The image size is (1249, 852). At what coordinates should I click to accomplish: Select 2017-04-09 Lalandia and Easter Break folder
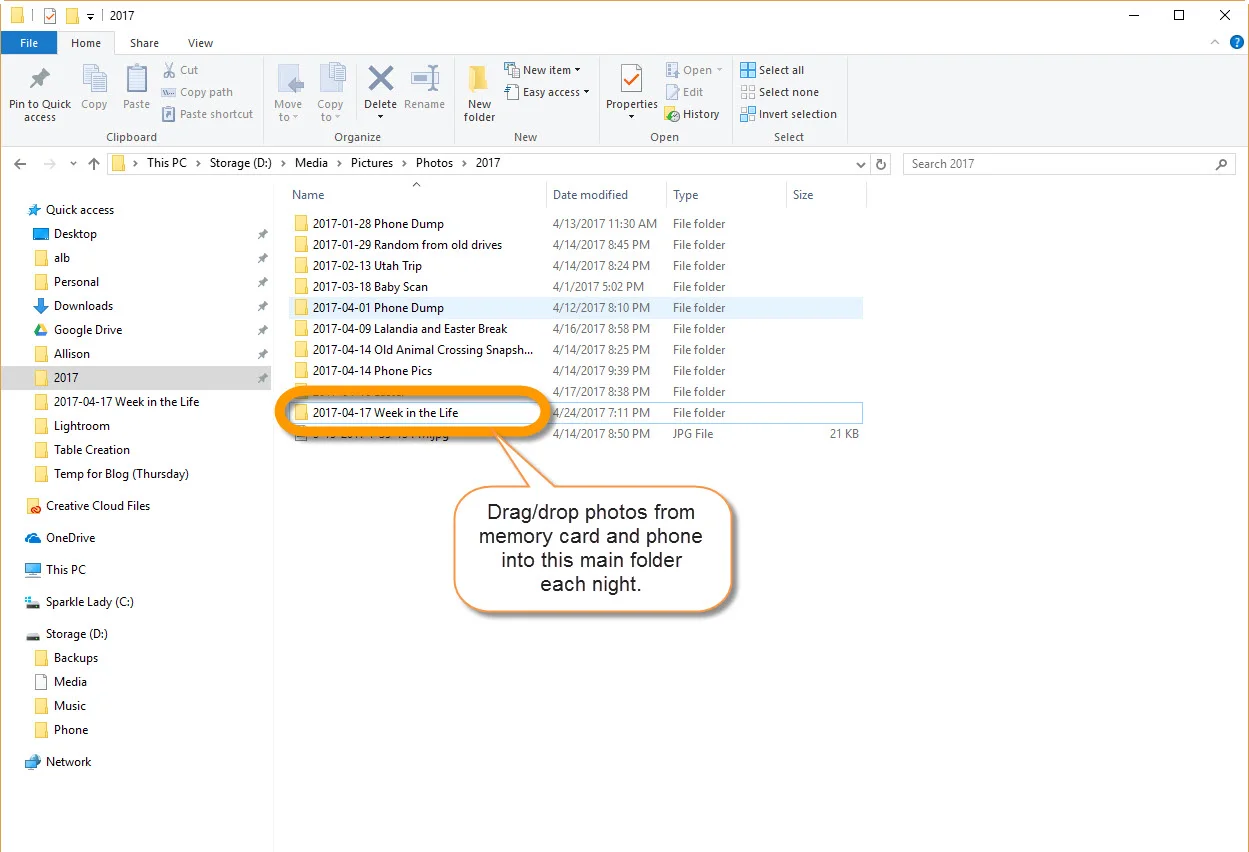(x=575, y=329)
